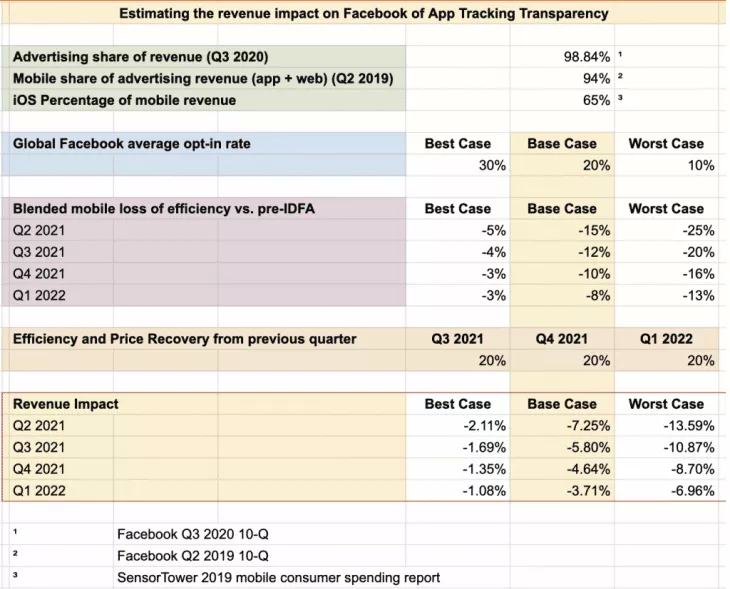This screenshot has height=589, width=730.
Task: Click the 'Advertising share of revenue (Q3 2020)' label
Action: [x=141, y=57]
